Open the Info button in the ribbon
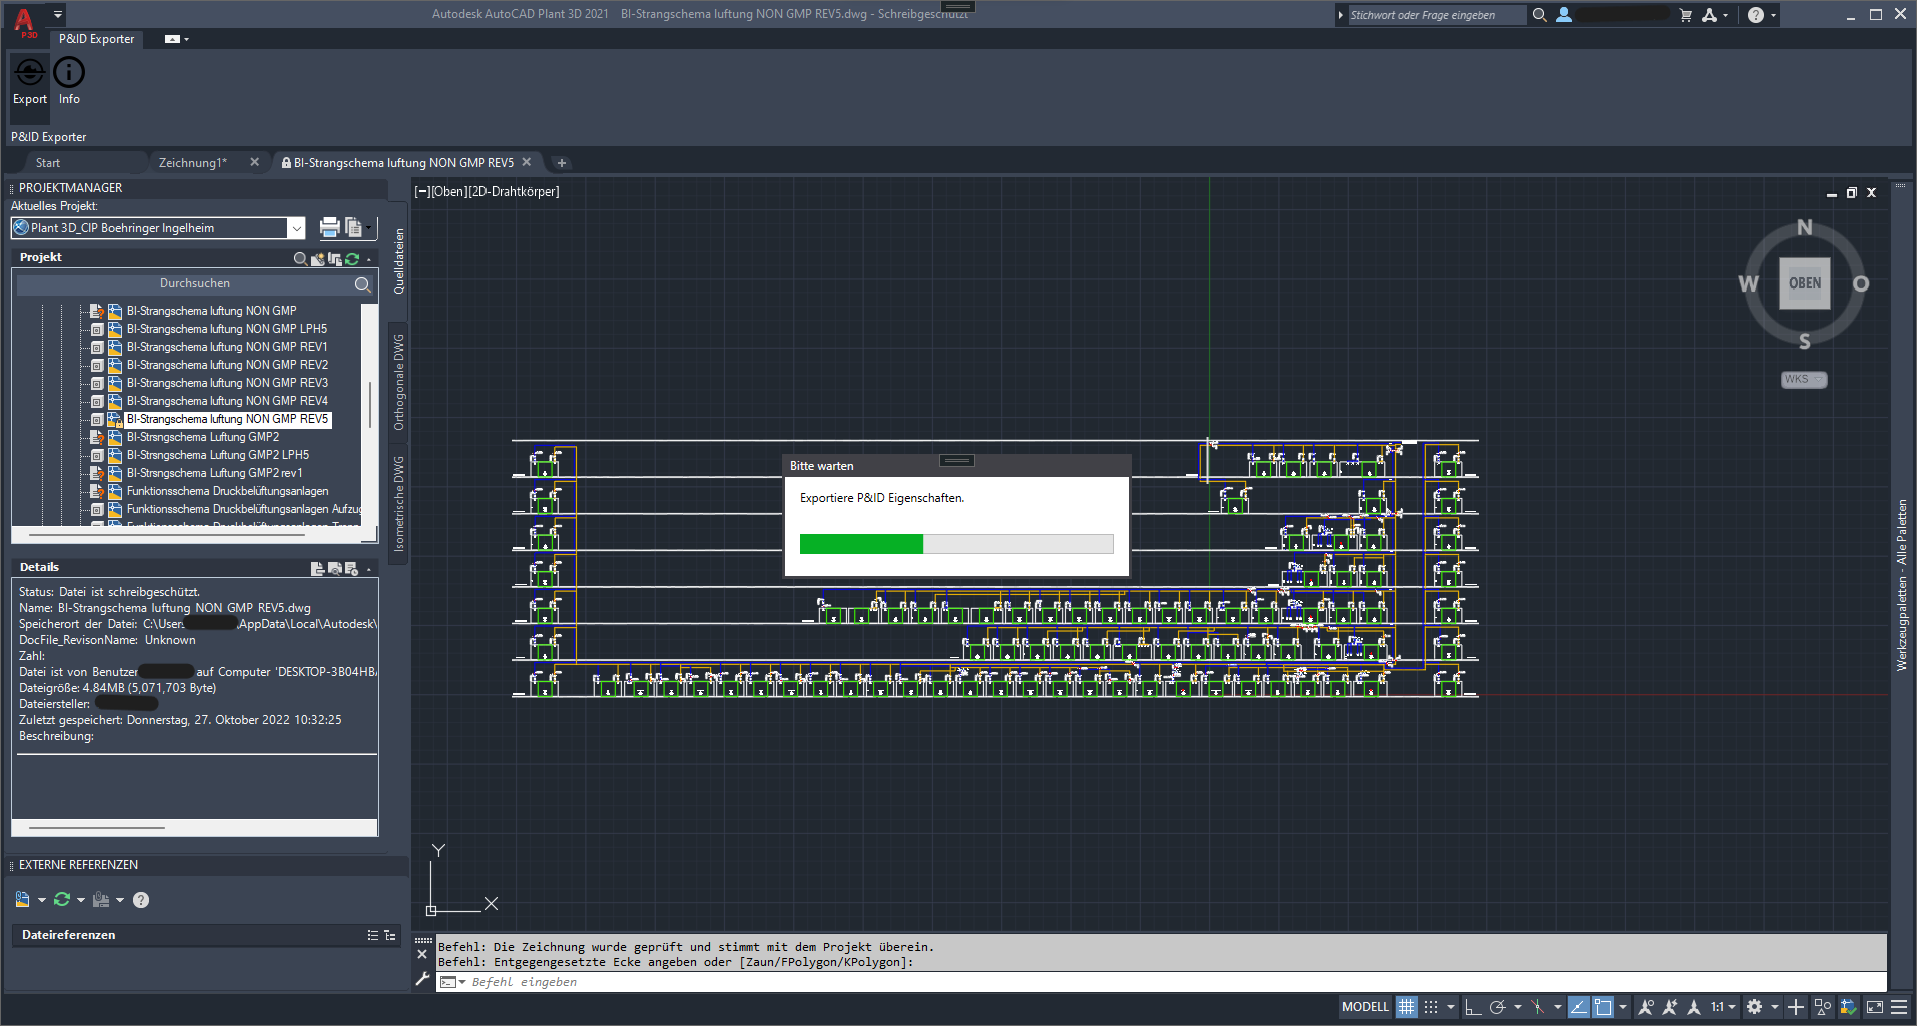 [69, 81]
